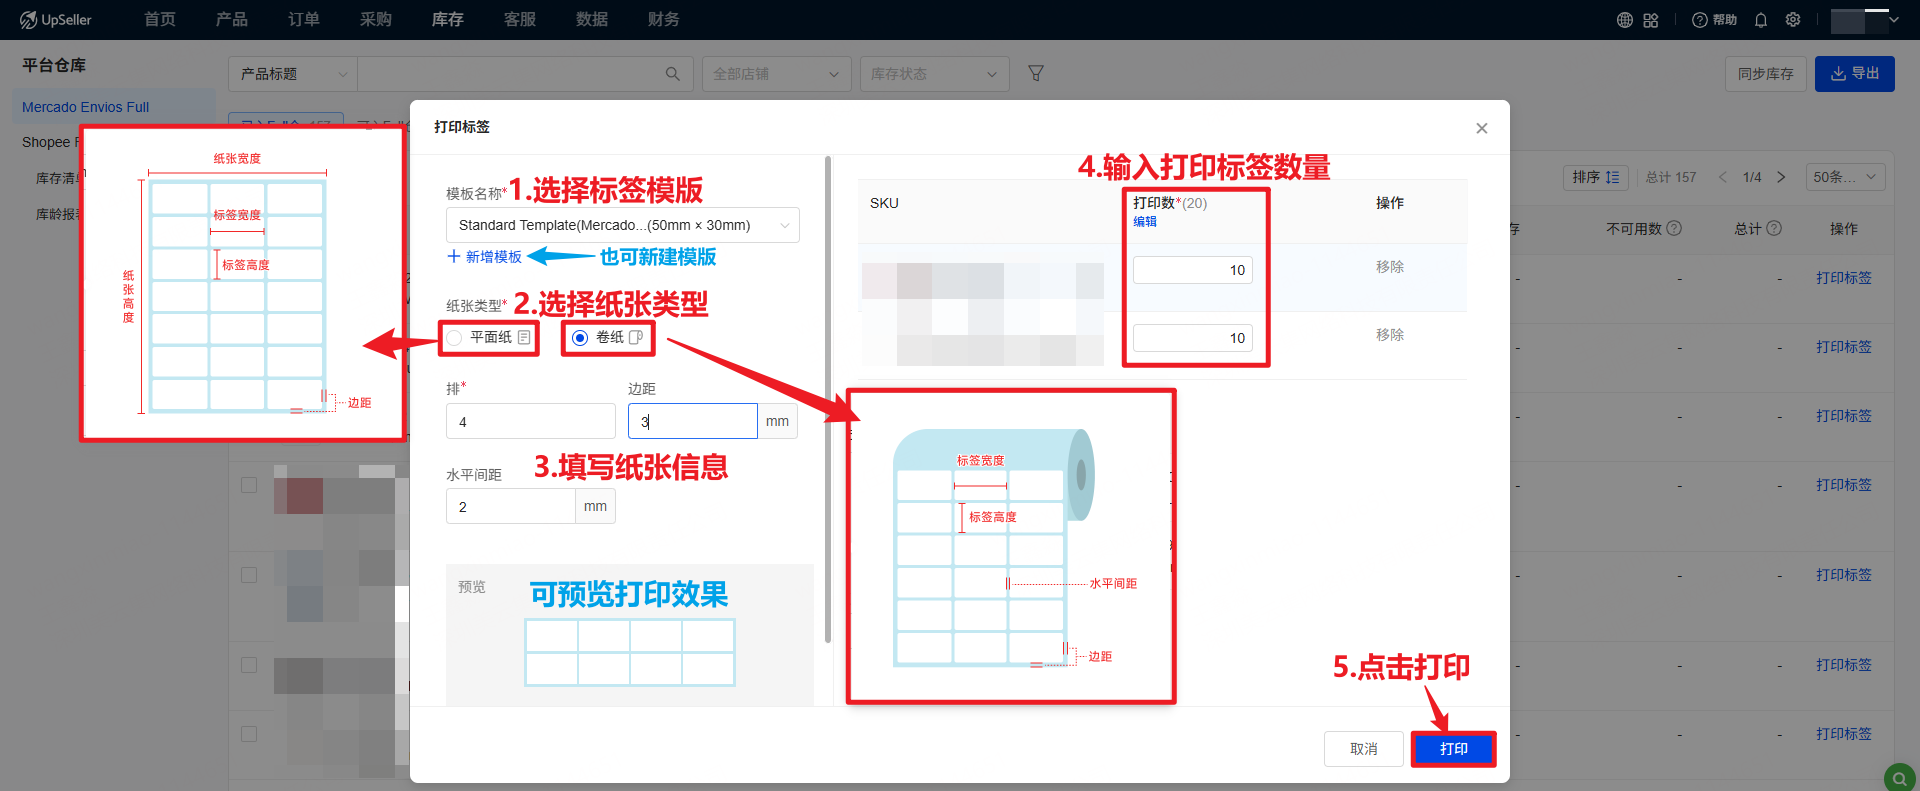The height and width of the screenshot is (791, 1920).
Task: Click the language globe icon
Action: click(1625, 20)
